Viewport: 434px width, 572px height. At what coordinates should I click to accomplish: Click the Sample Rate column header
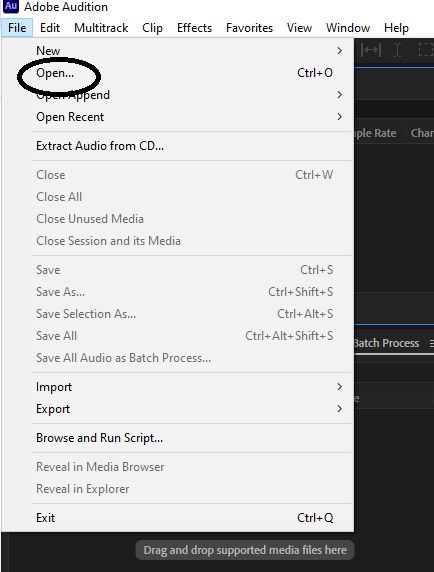point(375,133)
